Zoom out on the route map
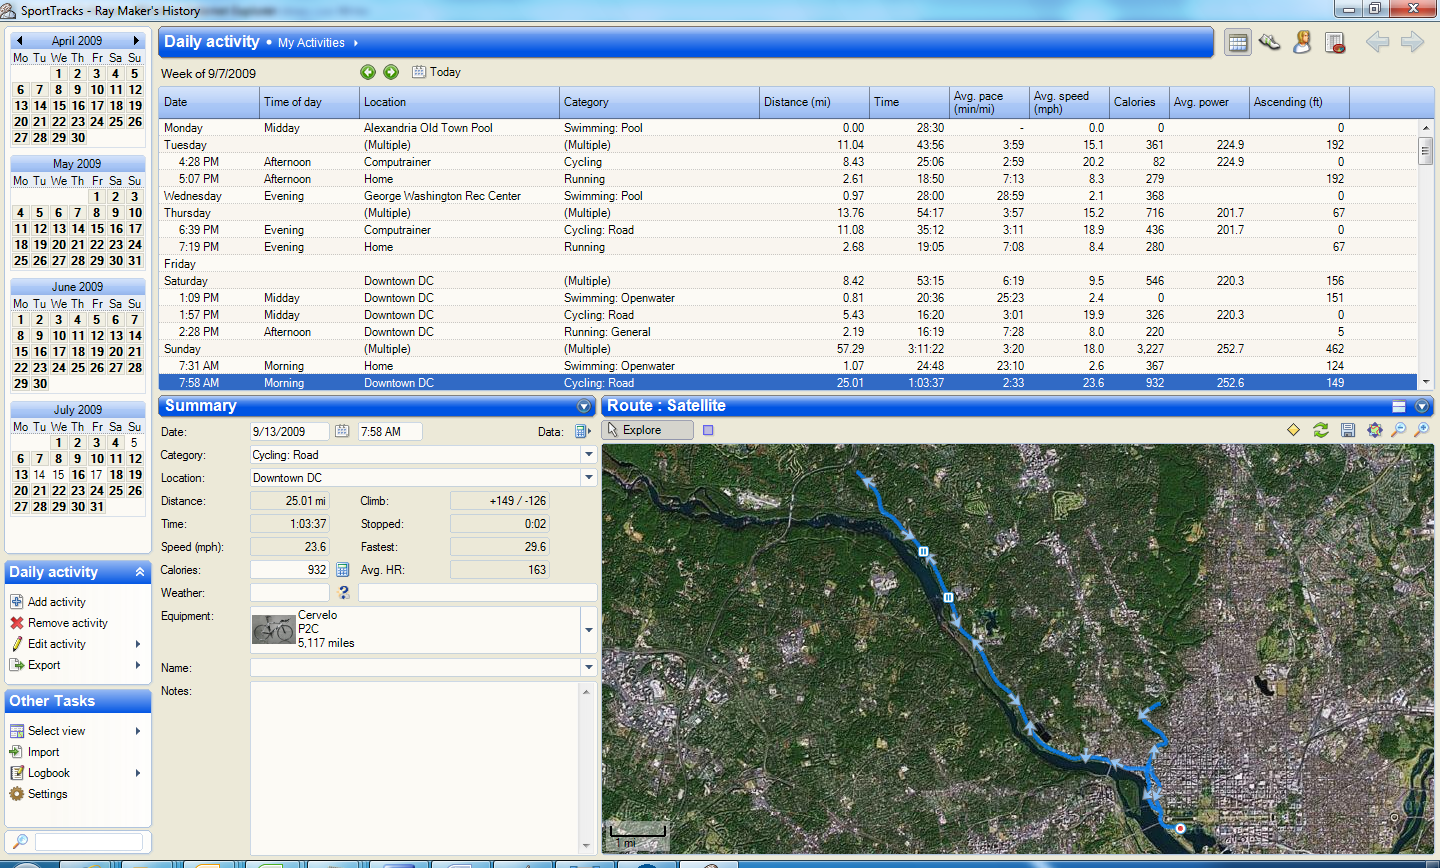The width and height of the screenshot is (1440, 868). coord(1399,430)
